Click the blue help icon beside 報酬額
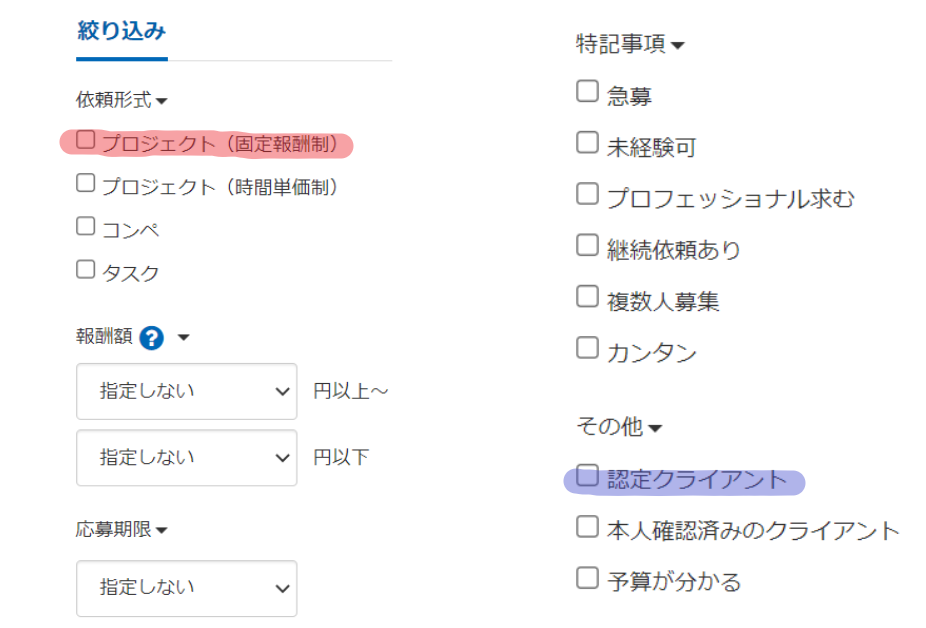The width and height of the screenshot is (926, 628). click(x=151, y=338)
